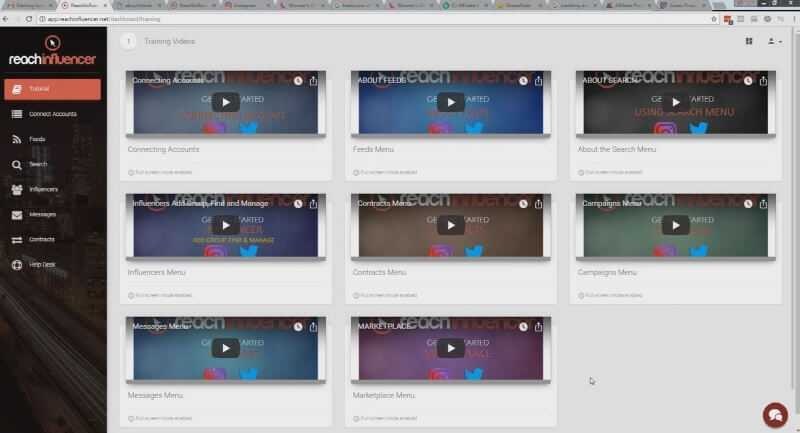Click watch-later icon on Contracts Menu video
This screenshot has width=800, height=433.
coord(523,203)
